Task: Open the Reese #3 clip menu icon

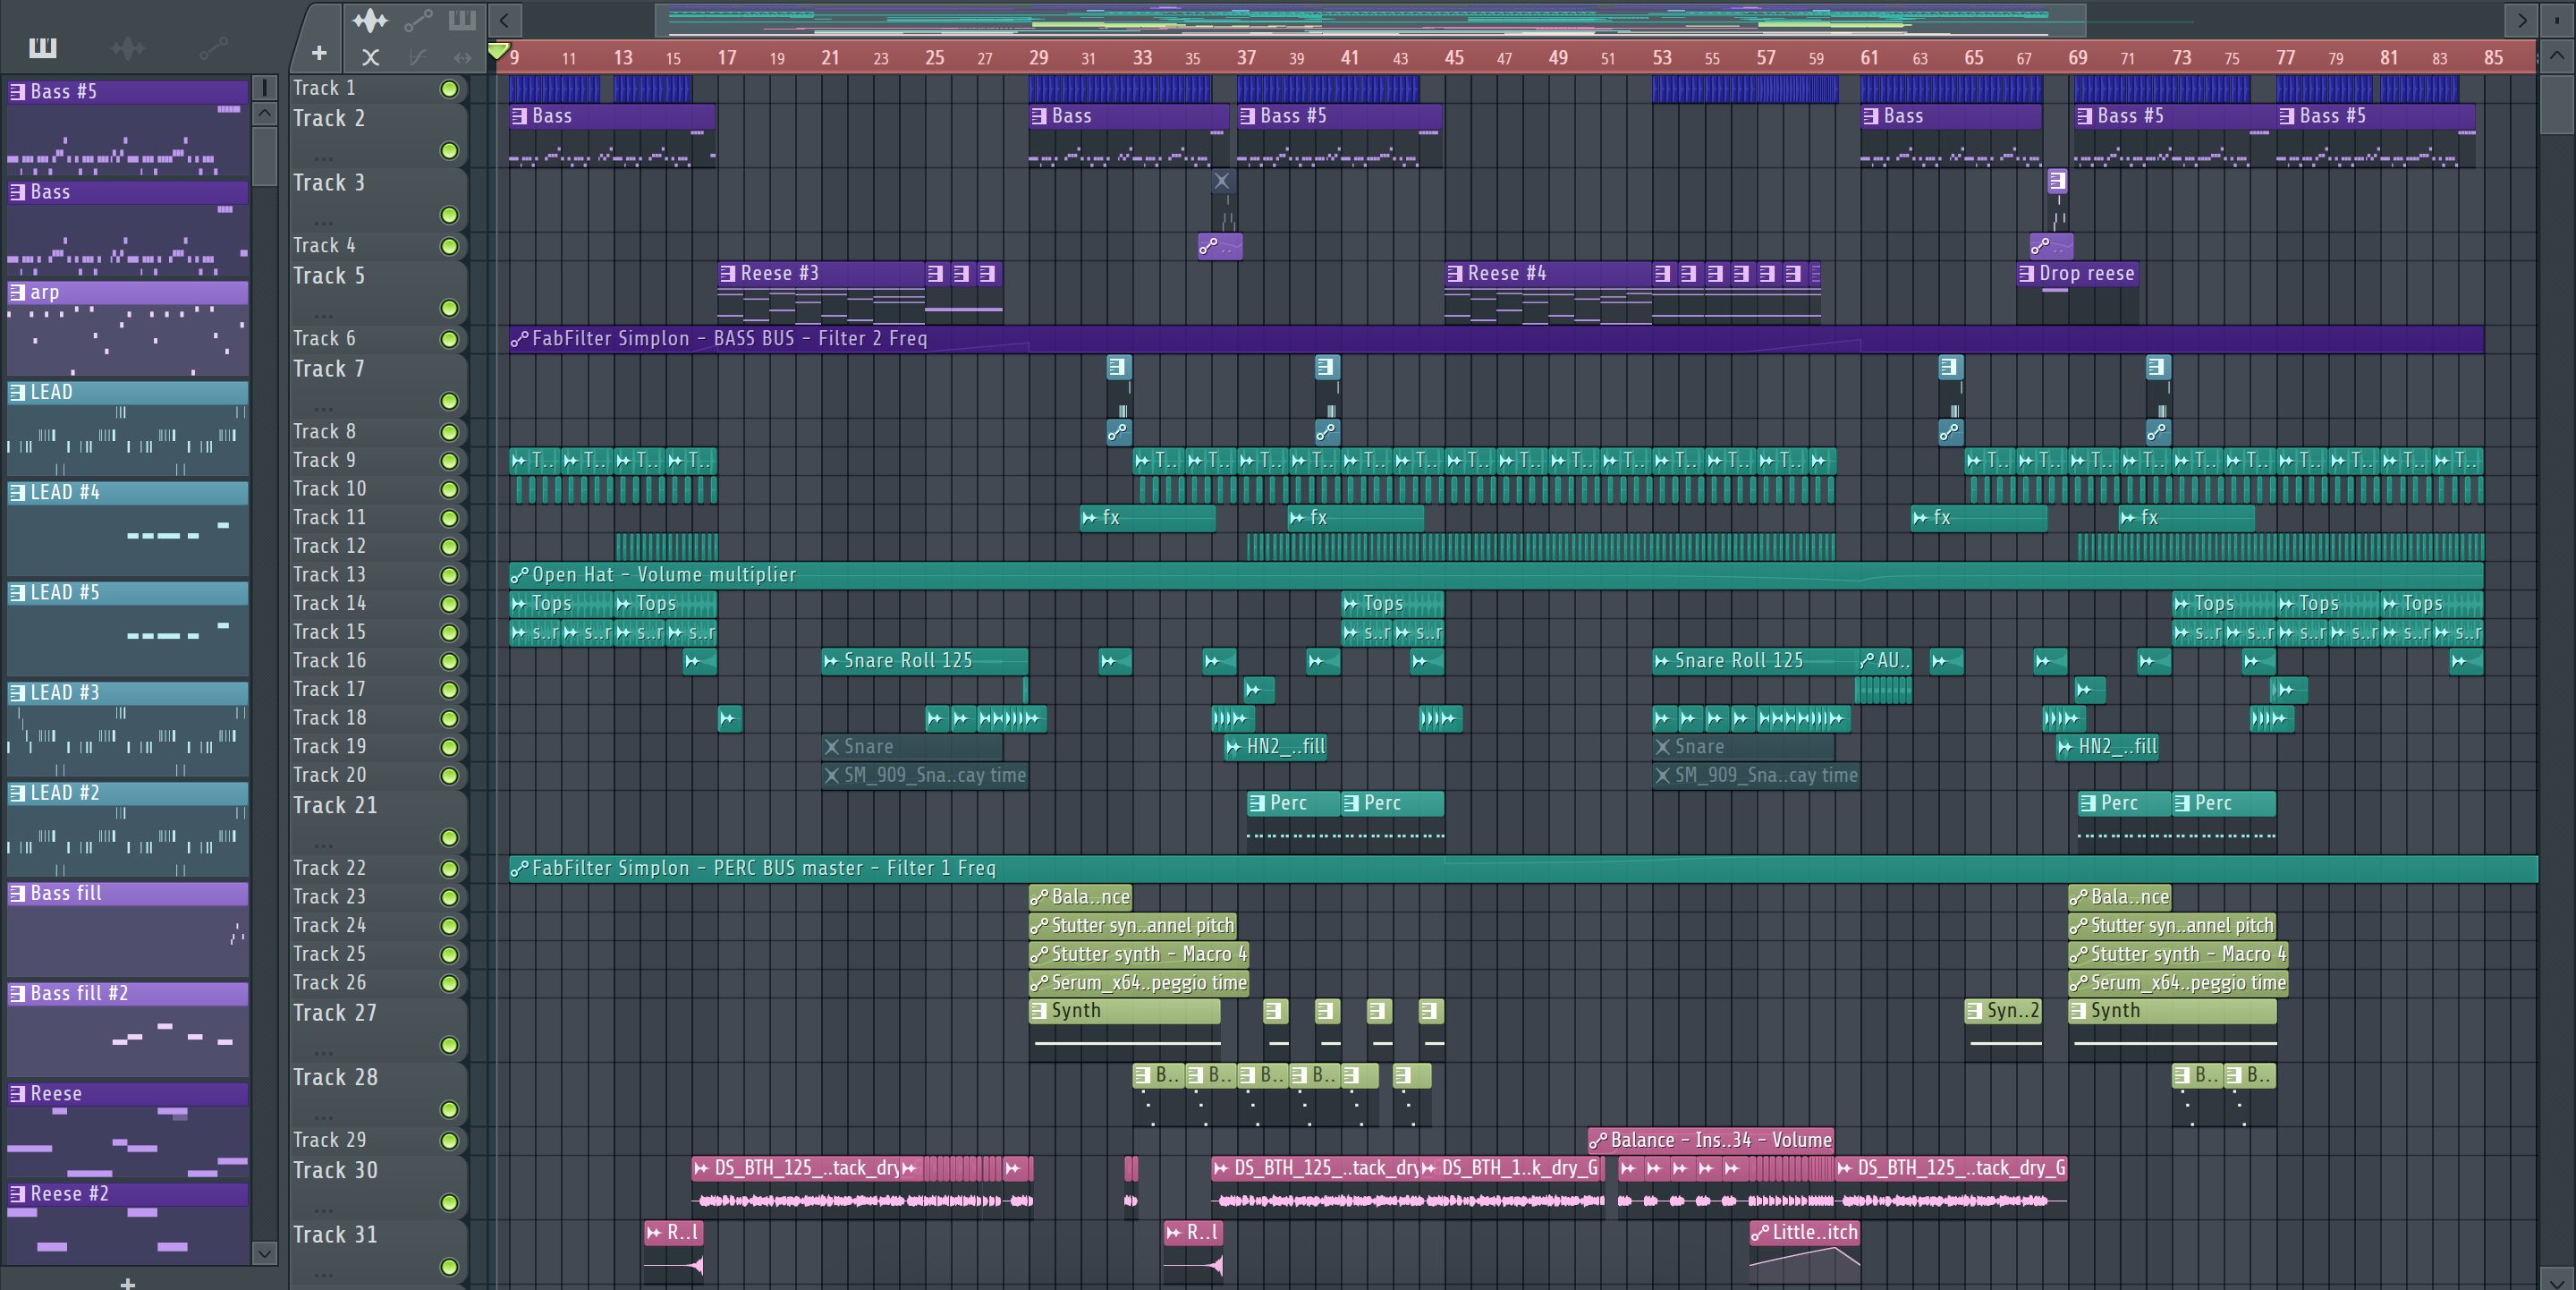Action: pyautogui.click(x=728, y=274)
